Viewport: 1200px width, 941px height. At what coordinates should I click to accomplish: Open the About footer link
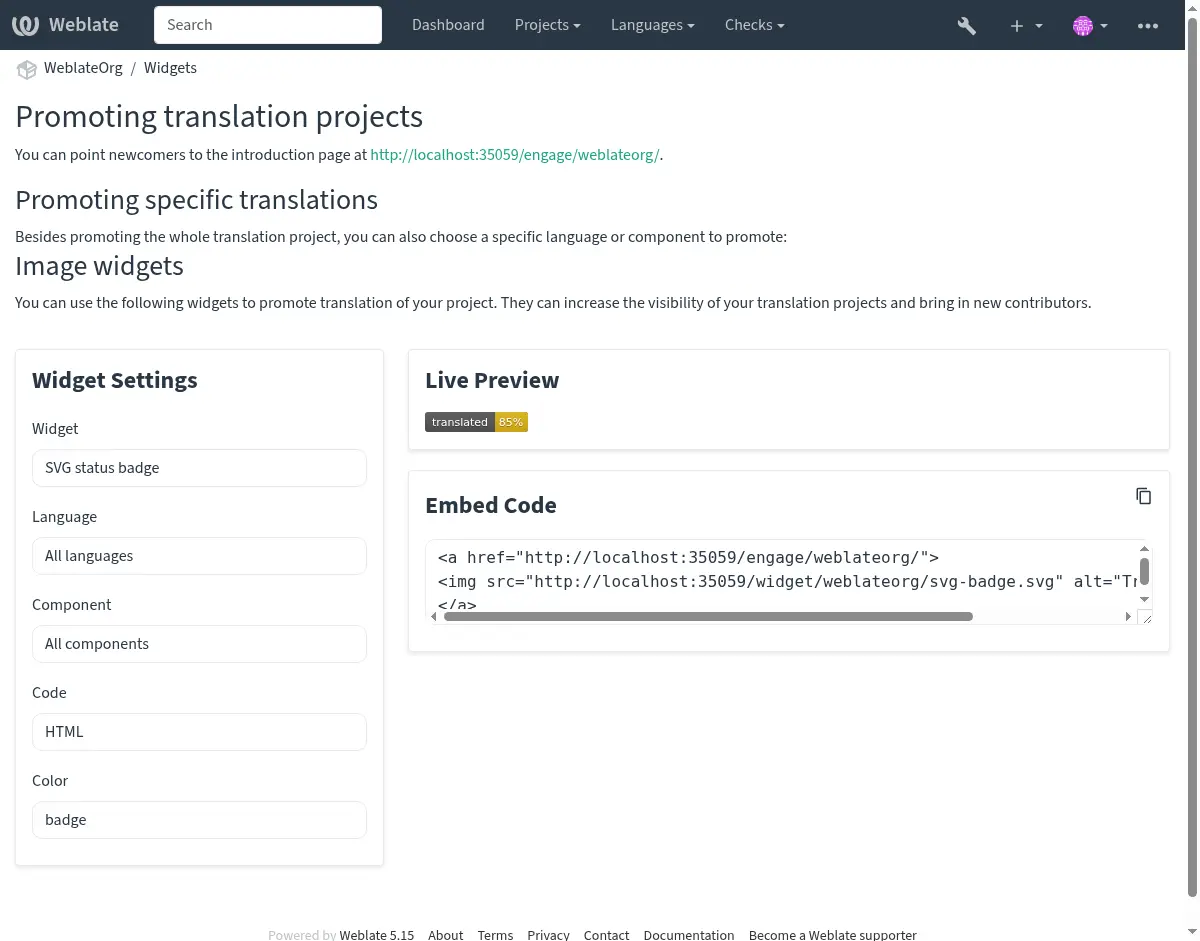446,935
